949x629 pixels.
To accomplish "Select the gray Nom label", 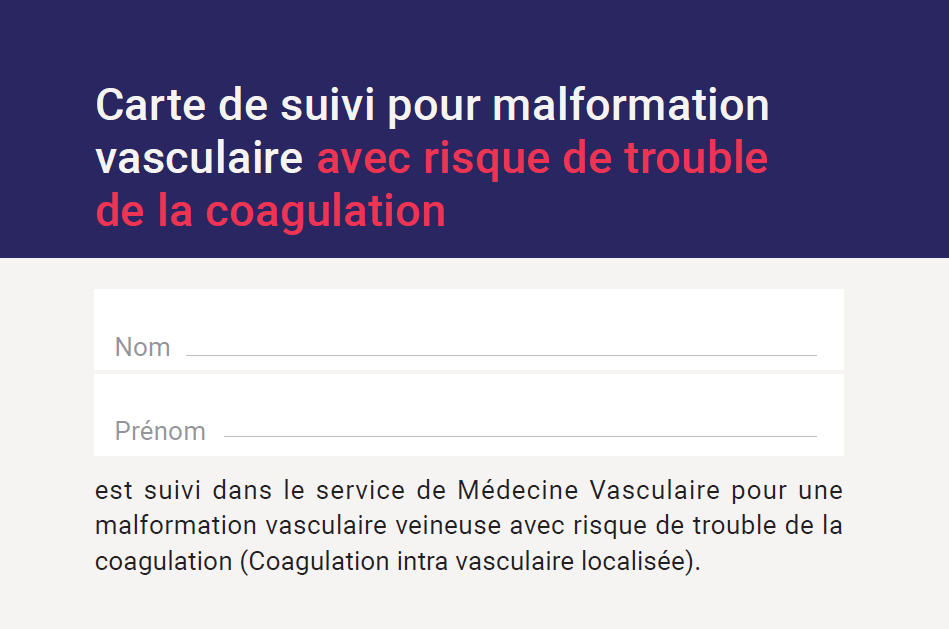I will [143, 347].
